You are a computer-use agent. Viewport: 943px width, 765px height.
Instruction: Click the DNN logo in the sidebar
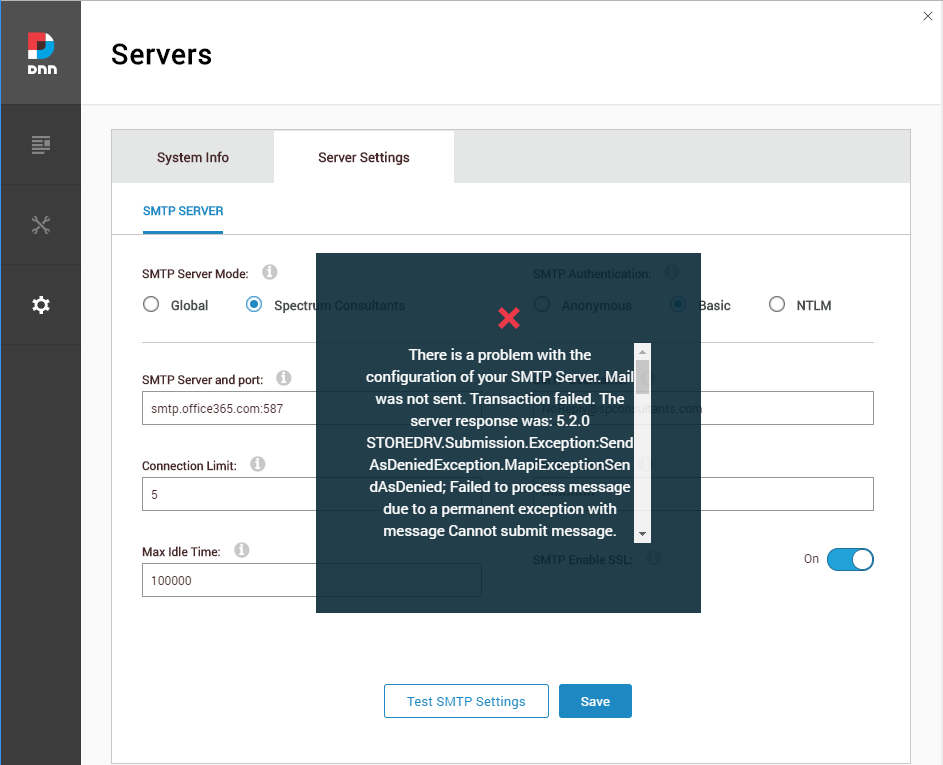pos(40,53)
